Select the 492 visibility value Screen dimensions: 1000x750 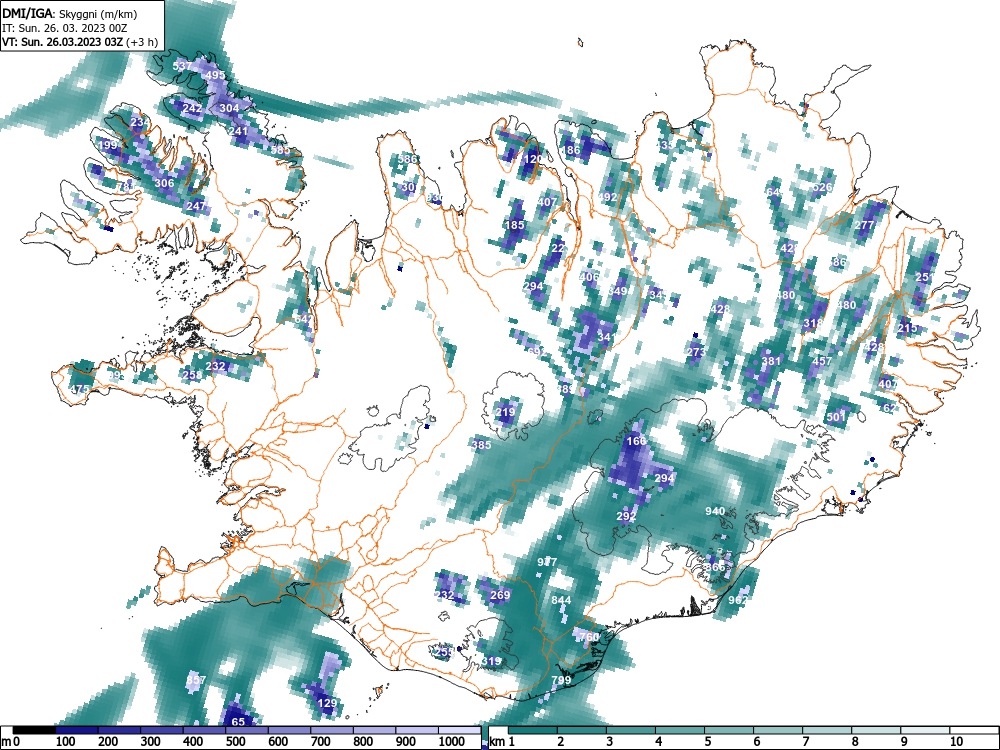coord(607,198)
